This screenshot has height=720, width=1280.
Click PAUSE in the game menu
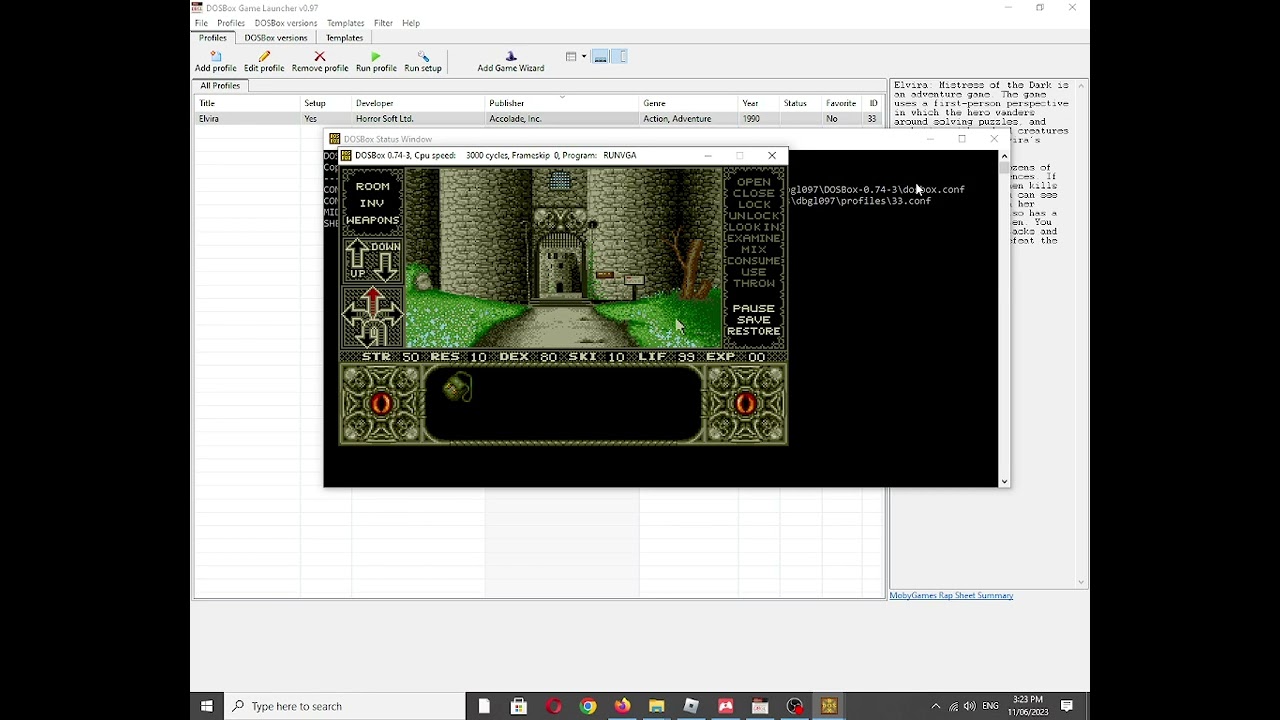pos(754,308)
